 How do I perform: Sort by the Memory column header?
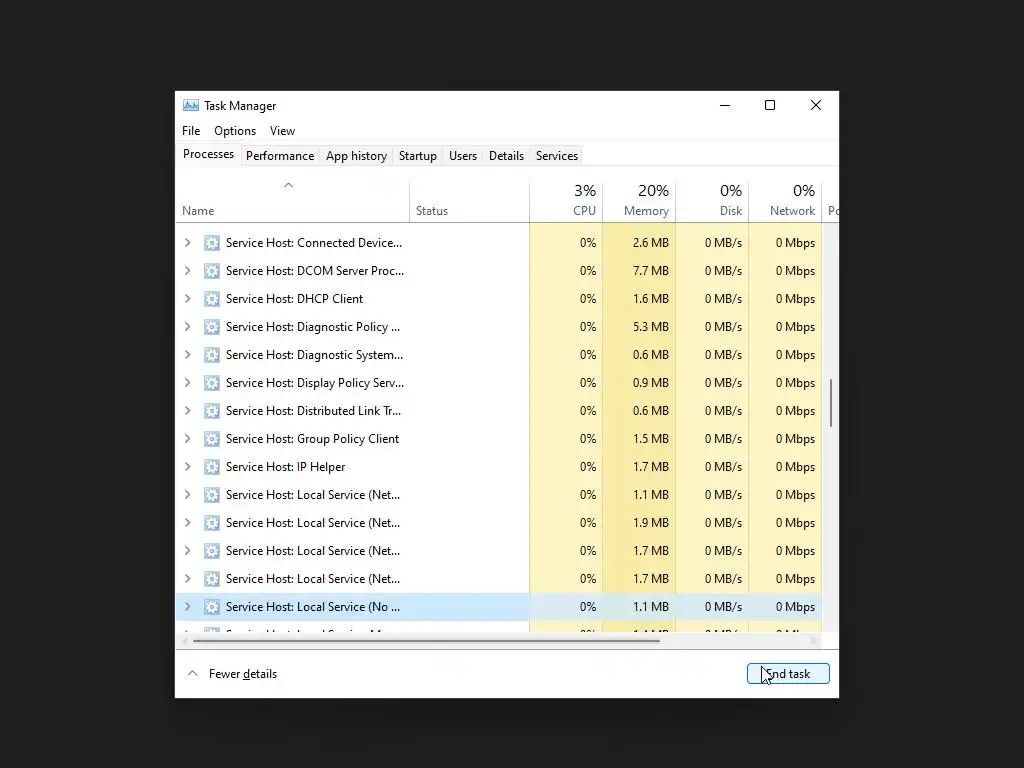pos(639,201)
